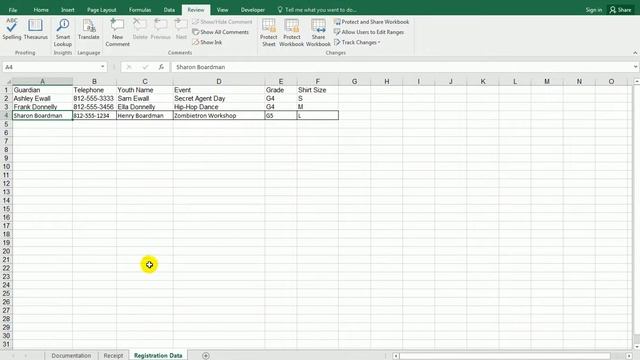Open the View tab
The width and height of the screenshot is (640, 360).
click(222, 10)
